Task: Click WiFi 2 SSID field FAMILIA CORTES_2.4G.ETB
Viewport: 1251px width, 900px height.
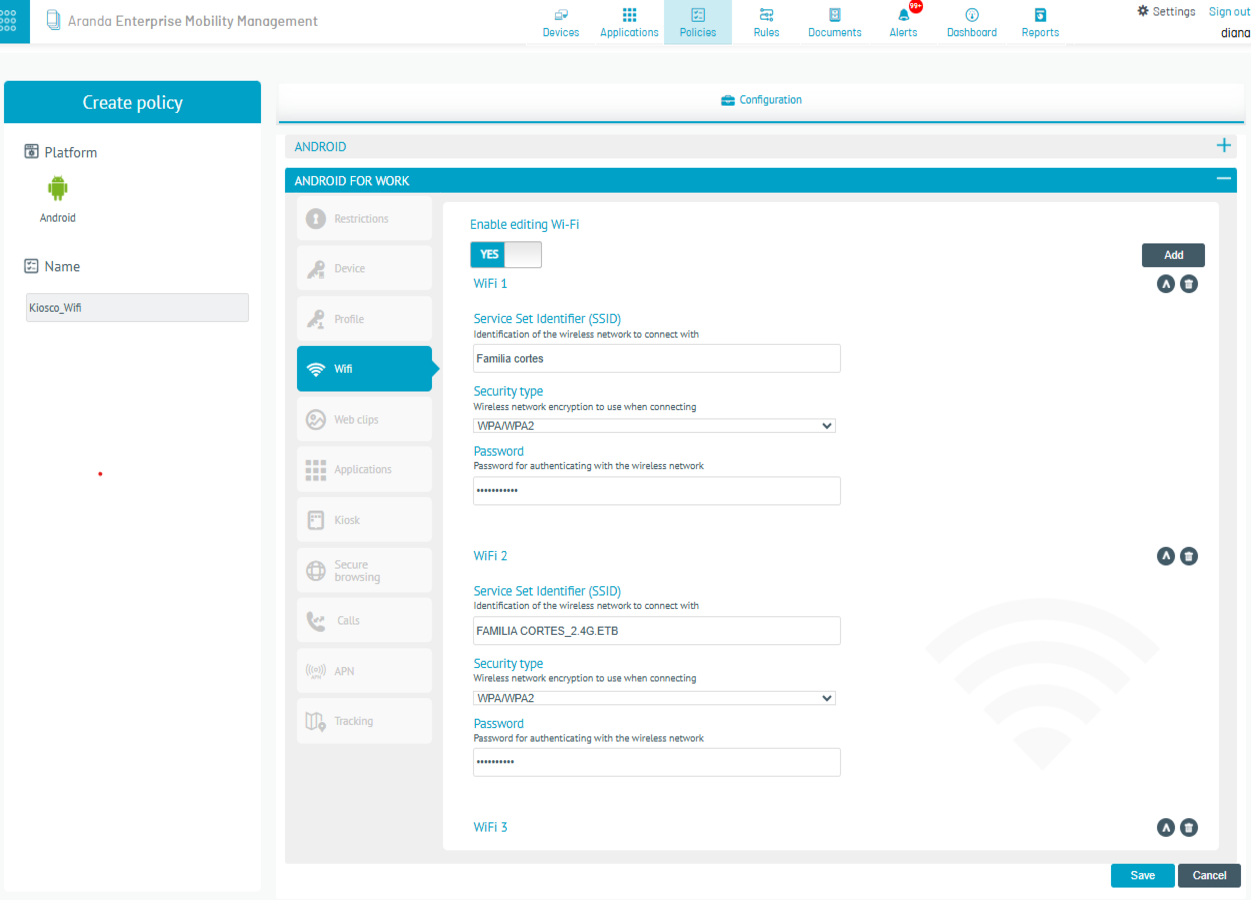Action: [657, 630]
